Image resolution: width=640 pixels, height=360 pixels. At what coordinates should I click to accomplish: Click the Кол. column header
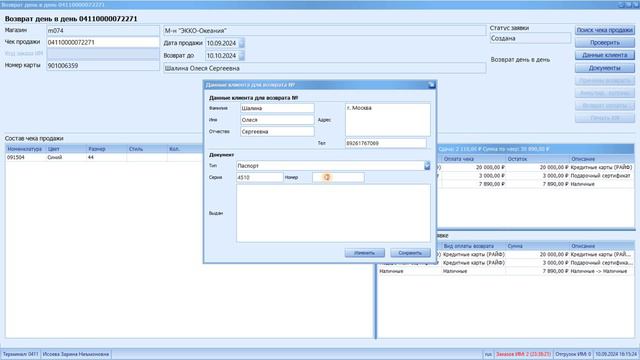[184, 149]
